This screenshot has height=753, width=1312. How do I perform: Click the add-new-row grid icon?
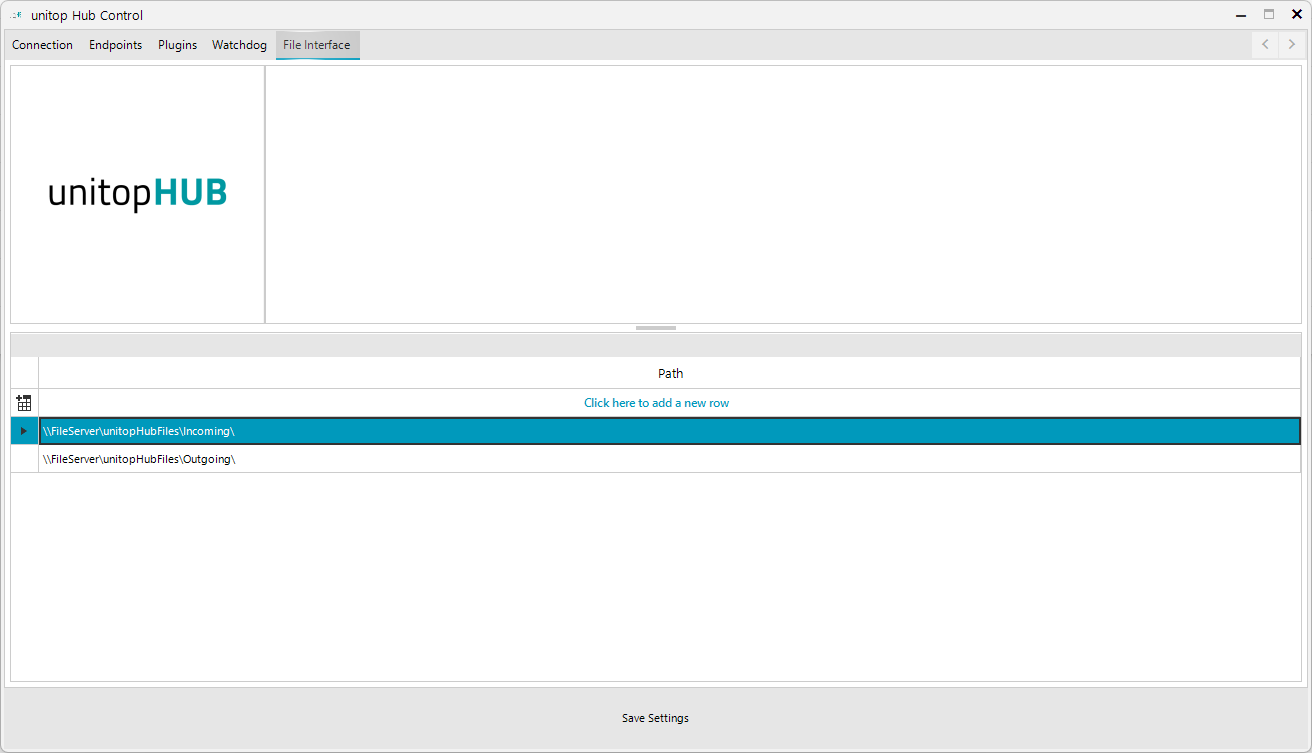[x=23, y=402]
